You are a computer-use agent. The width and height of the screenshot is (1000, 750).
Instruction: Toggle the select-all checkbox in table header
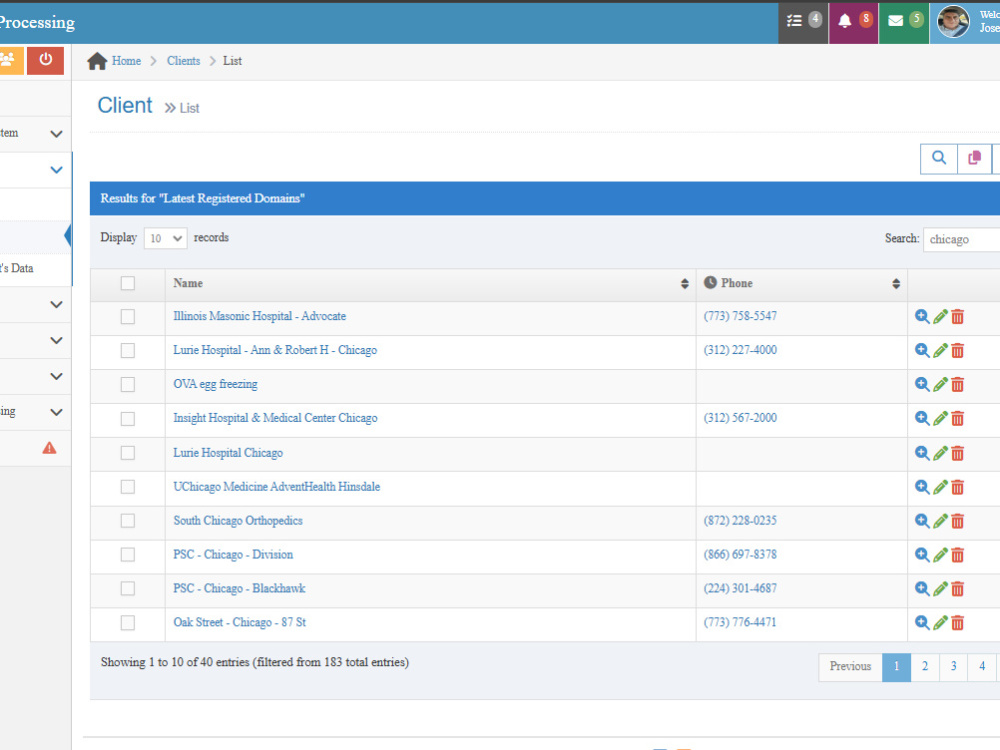[128, 283]
